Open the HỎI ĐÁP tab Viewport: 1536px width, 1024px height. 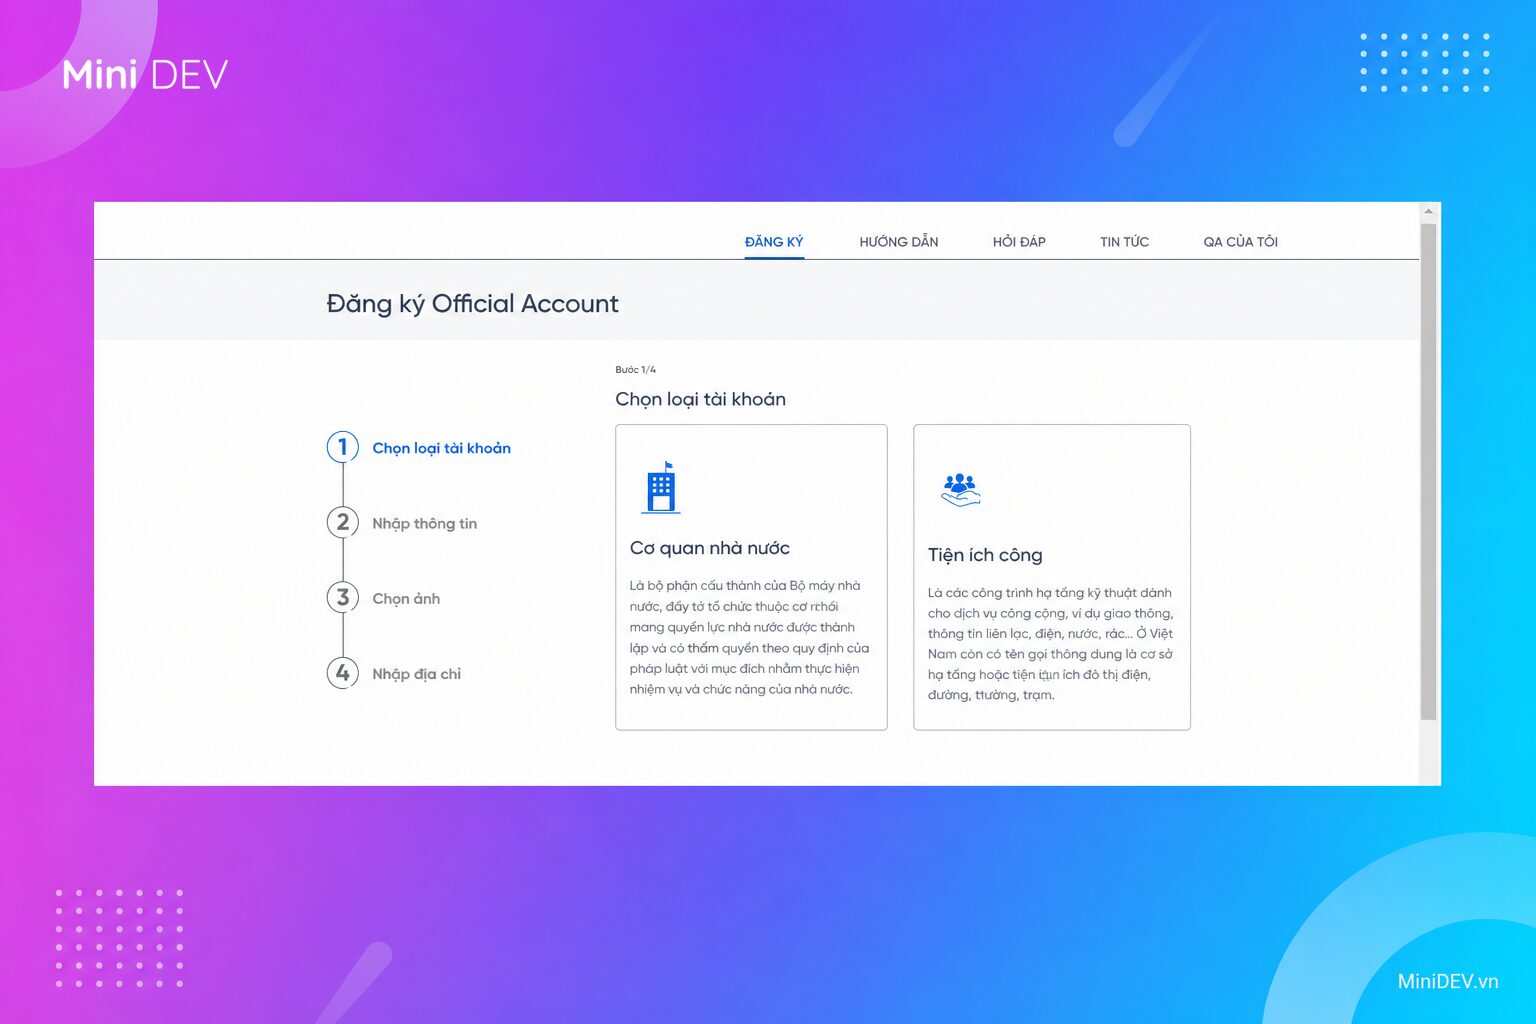(1019, 242)
